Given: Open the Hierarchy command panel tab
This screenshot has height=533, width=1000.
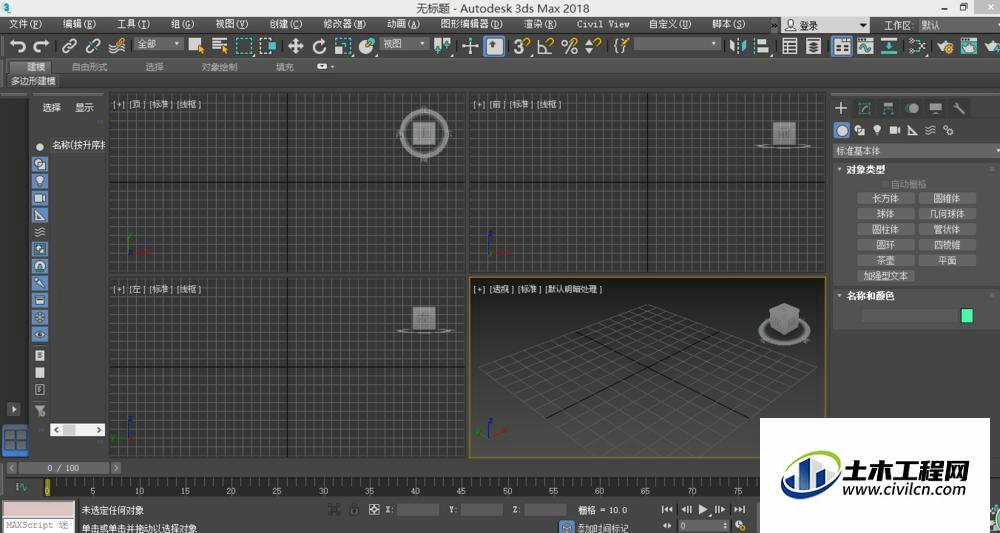Looking at the screenshot, I should coord(888,108).
